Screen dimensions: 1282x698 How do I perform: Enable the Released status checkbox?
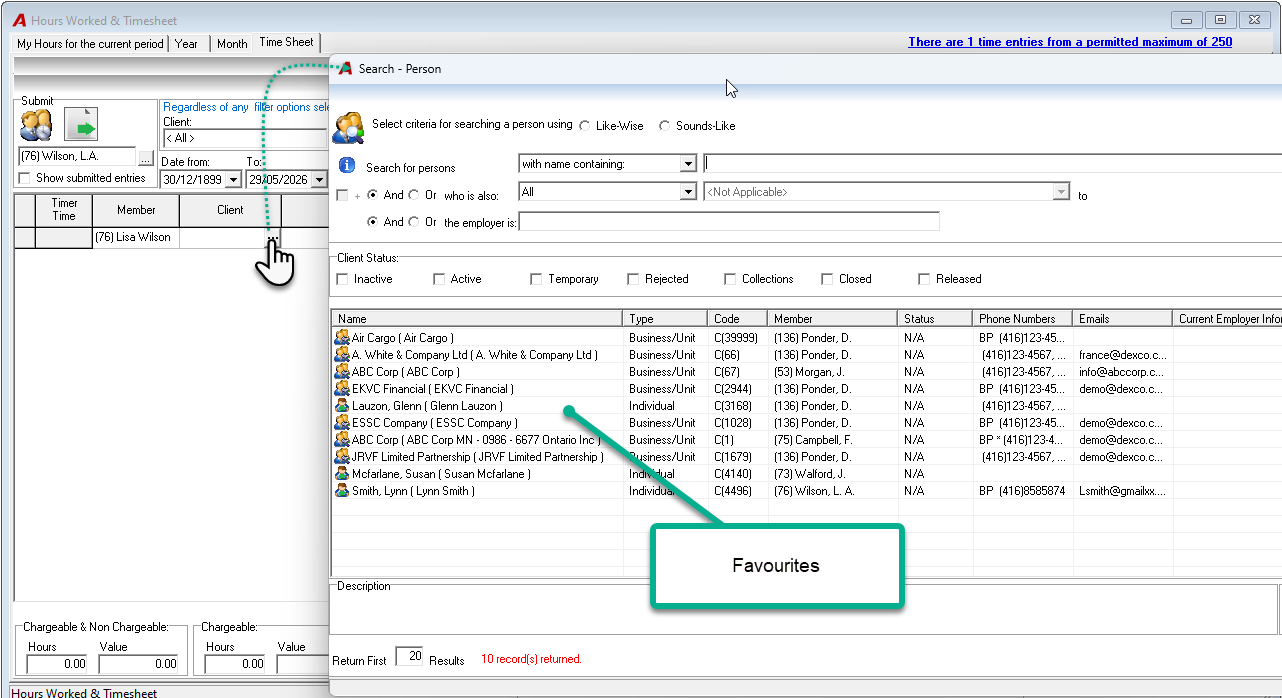[924, 279]
